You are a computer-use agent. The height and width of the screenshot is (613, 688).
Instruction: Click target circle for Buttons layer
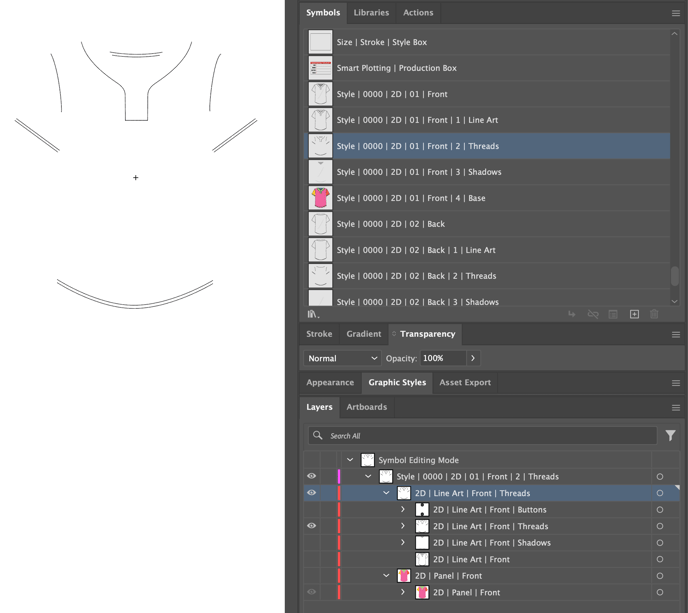(660, 510)
